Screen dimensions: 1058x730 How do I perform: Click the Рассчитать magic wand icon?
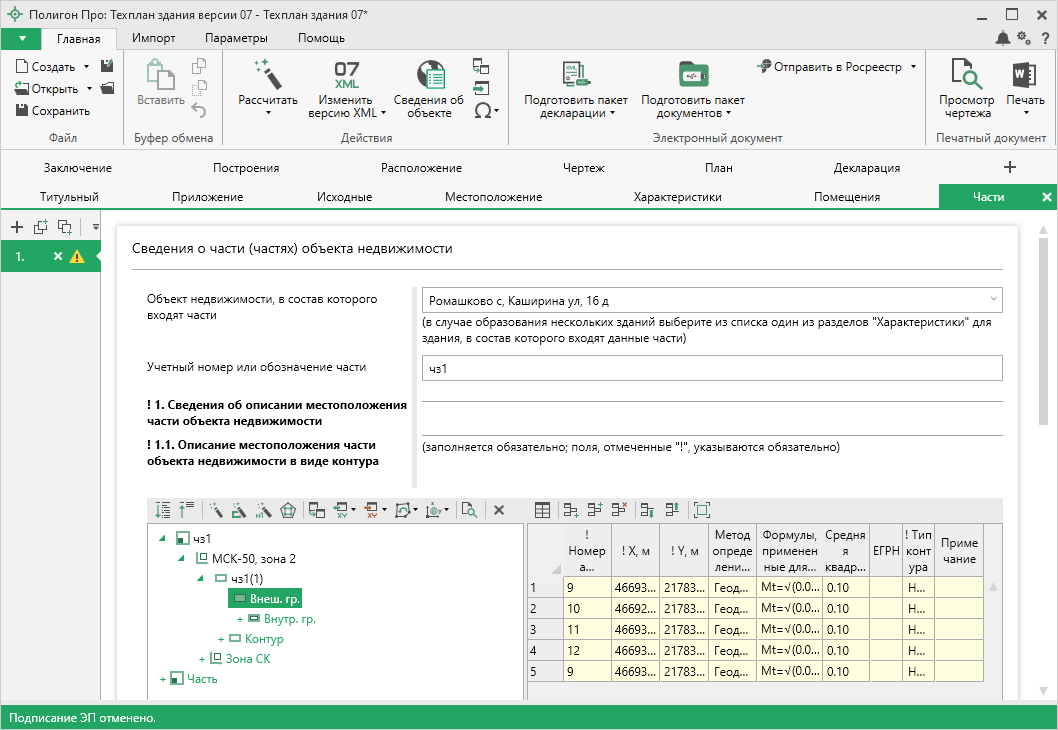coord(267,74)
